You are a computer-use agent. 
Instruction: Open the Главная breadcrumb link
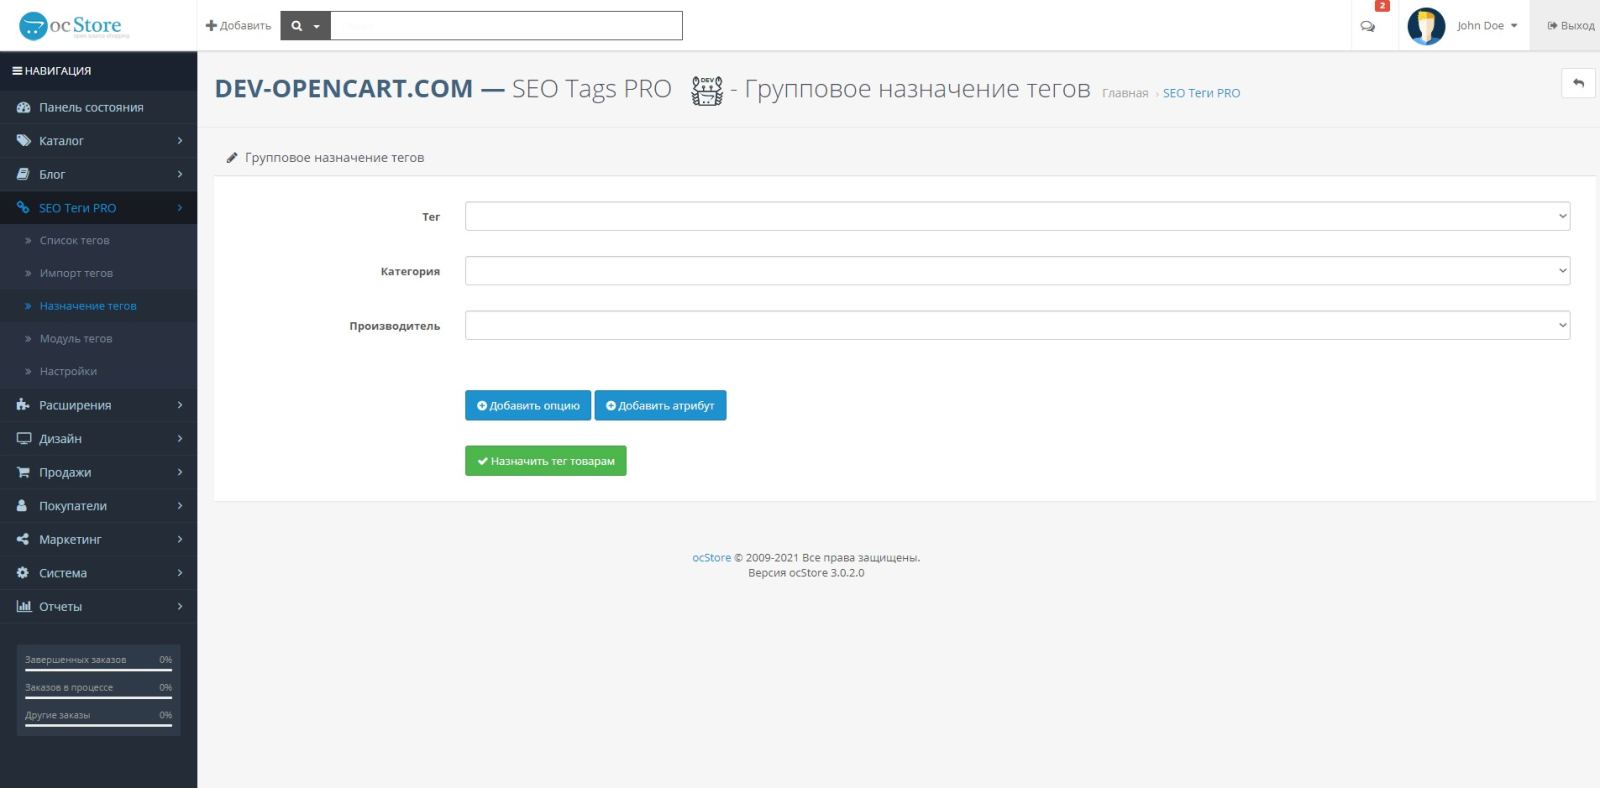click(1125, 93)
